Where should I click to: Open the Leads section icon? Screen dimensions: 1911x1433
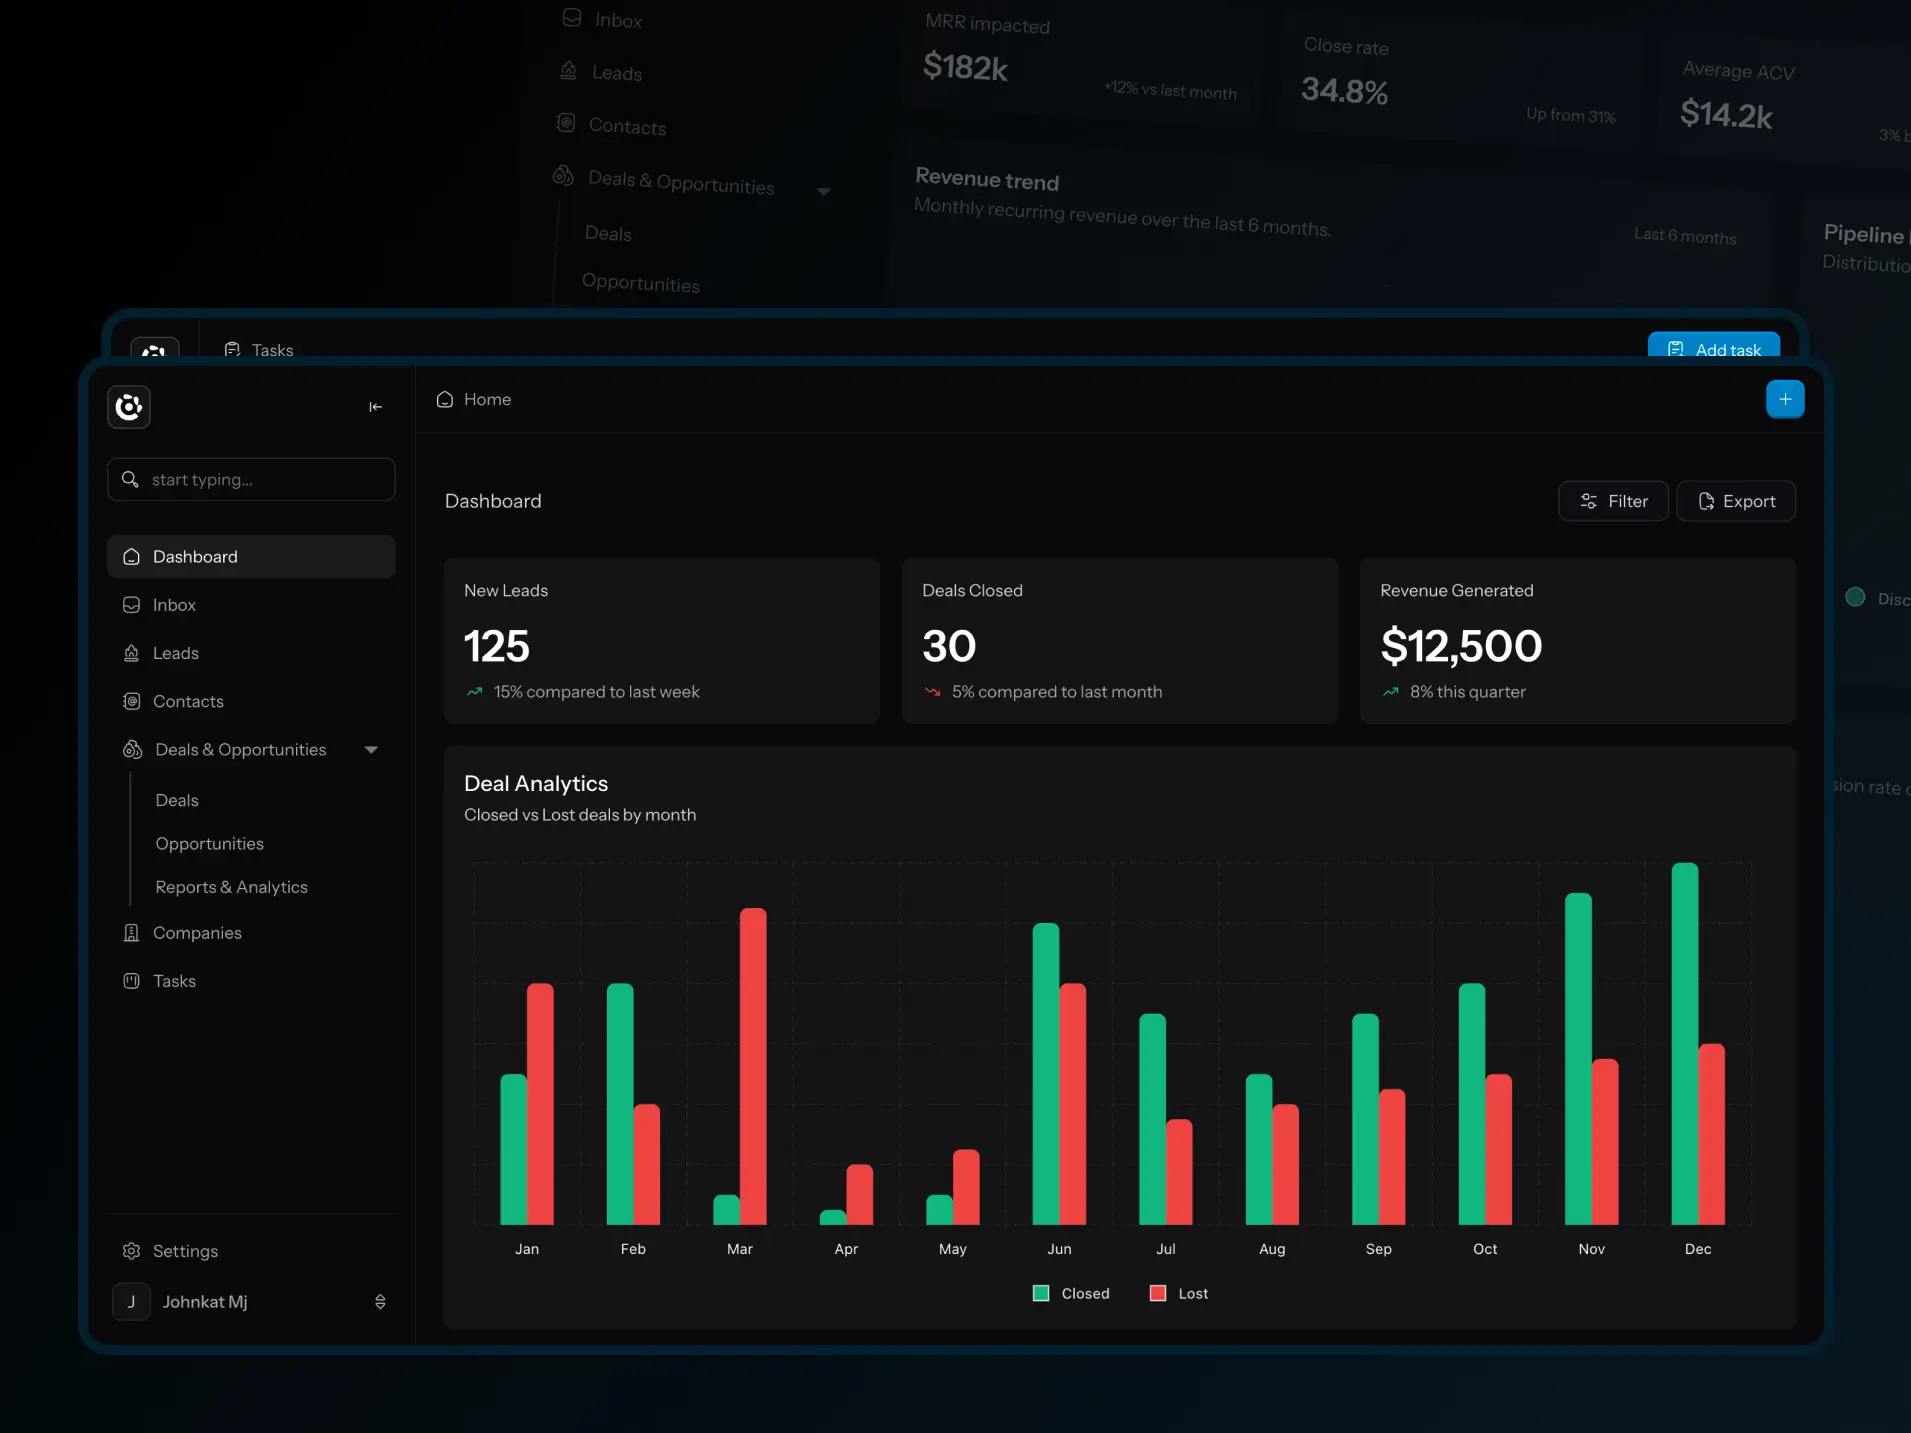(x=131, y=653)
